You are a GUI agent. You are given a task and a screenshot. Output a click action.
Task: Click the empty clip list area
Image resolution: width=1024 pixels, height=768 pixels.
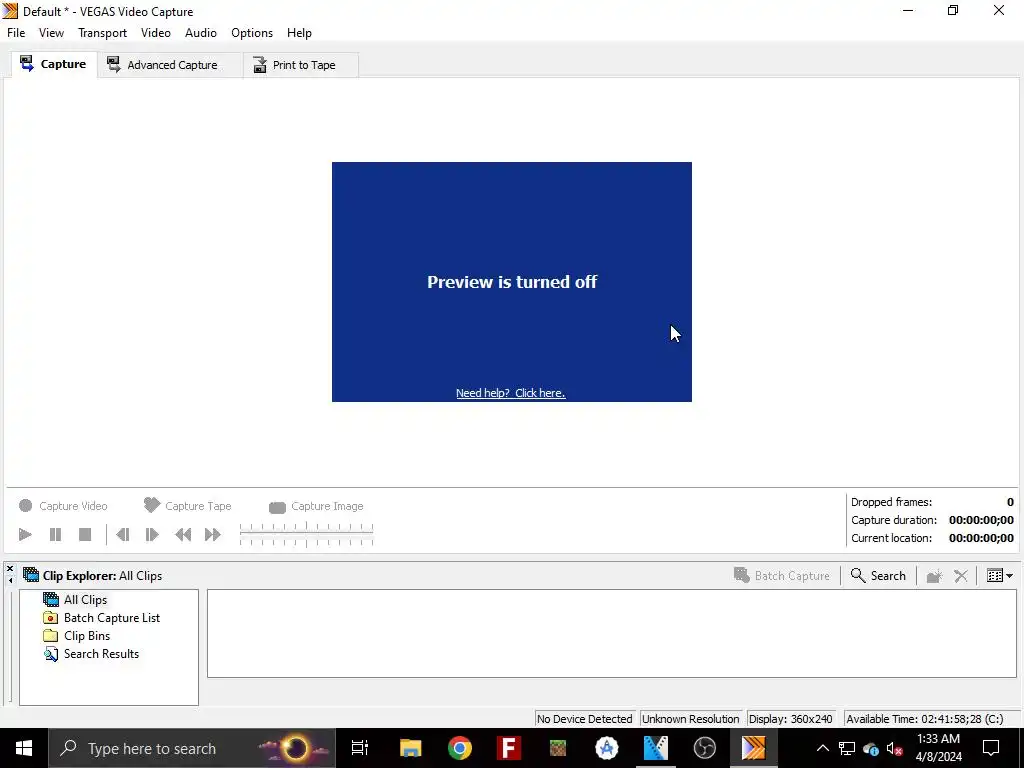point(611,633)
